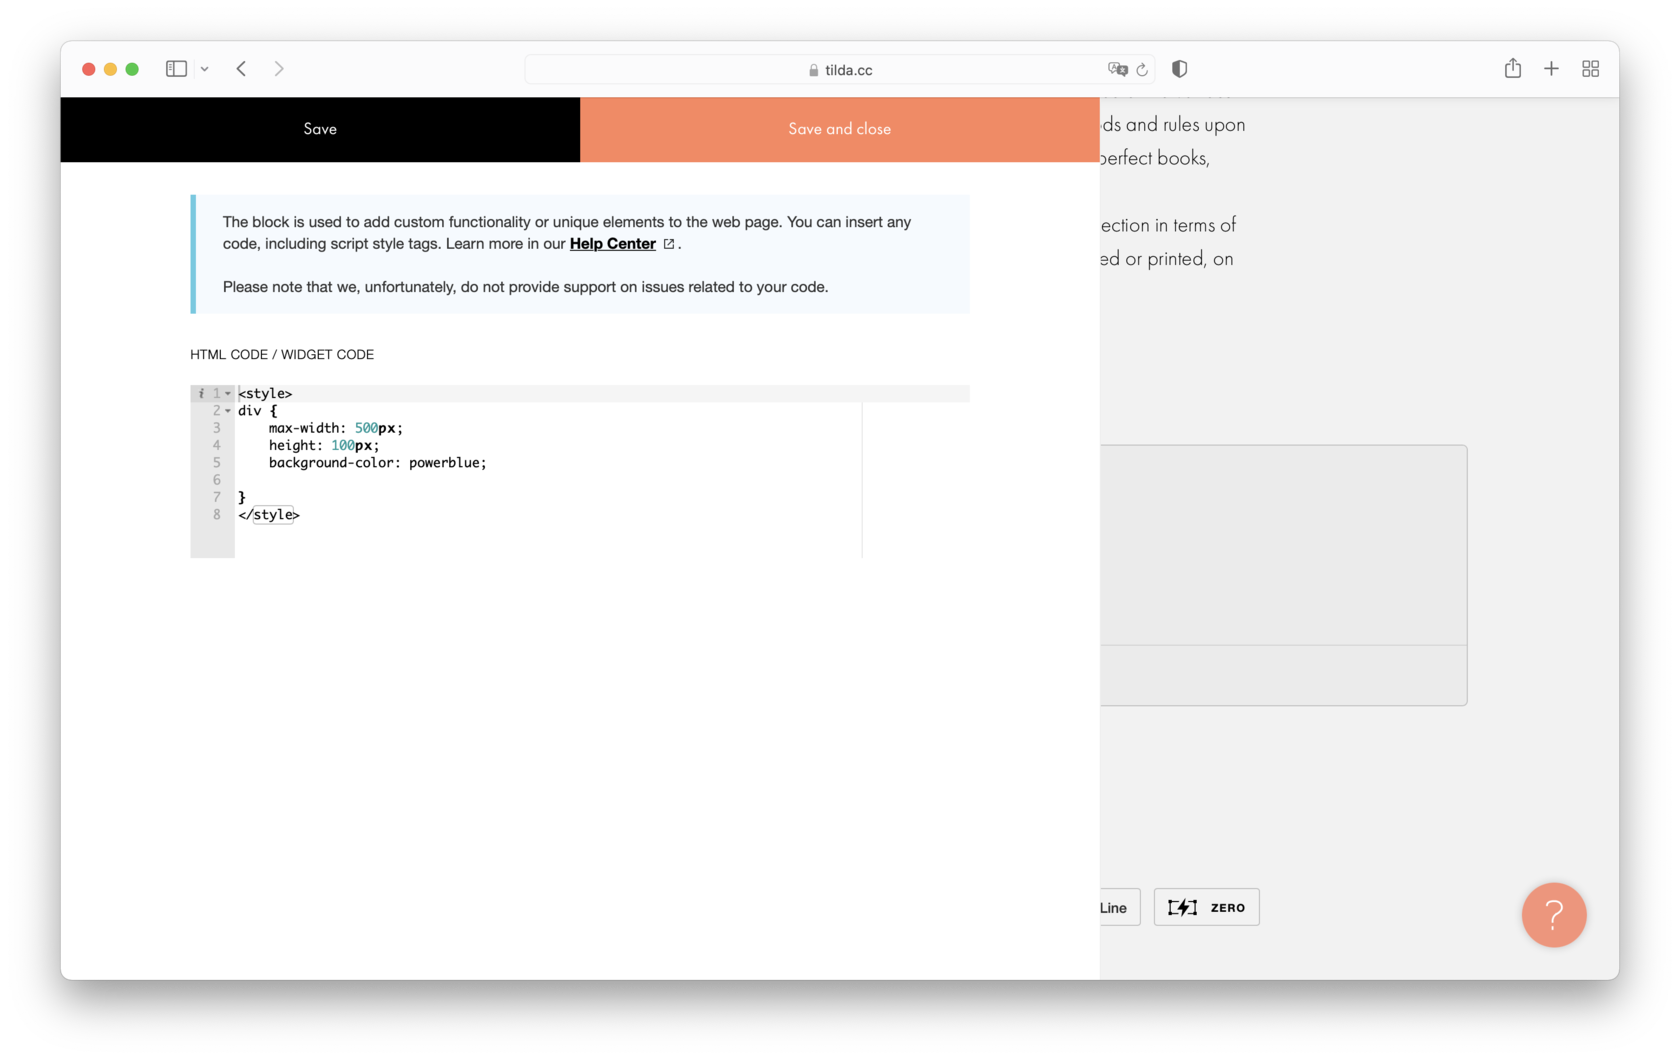Screen dimensions: 1680x1060
Task: Click the Save tab
Action: point(320,129)
